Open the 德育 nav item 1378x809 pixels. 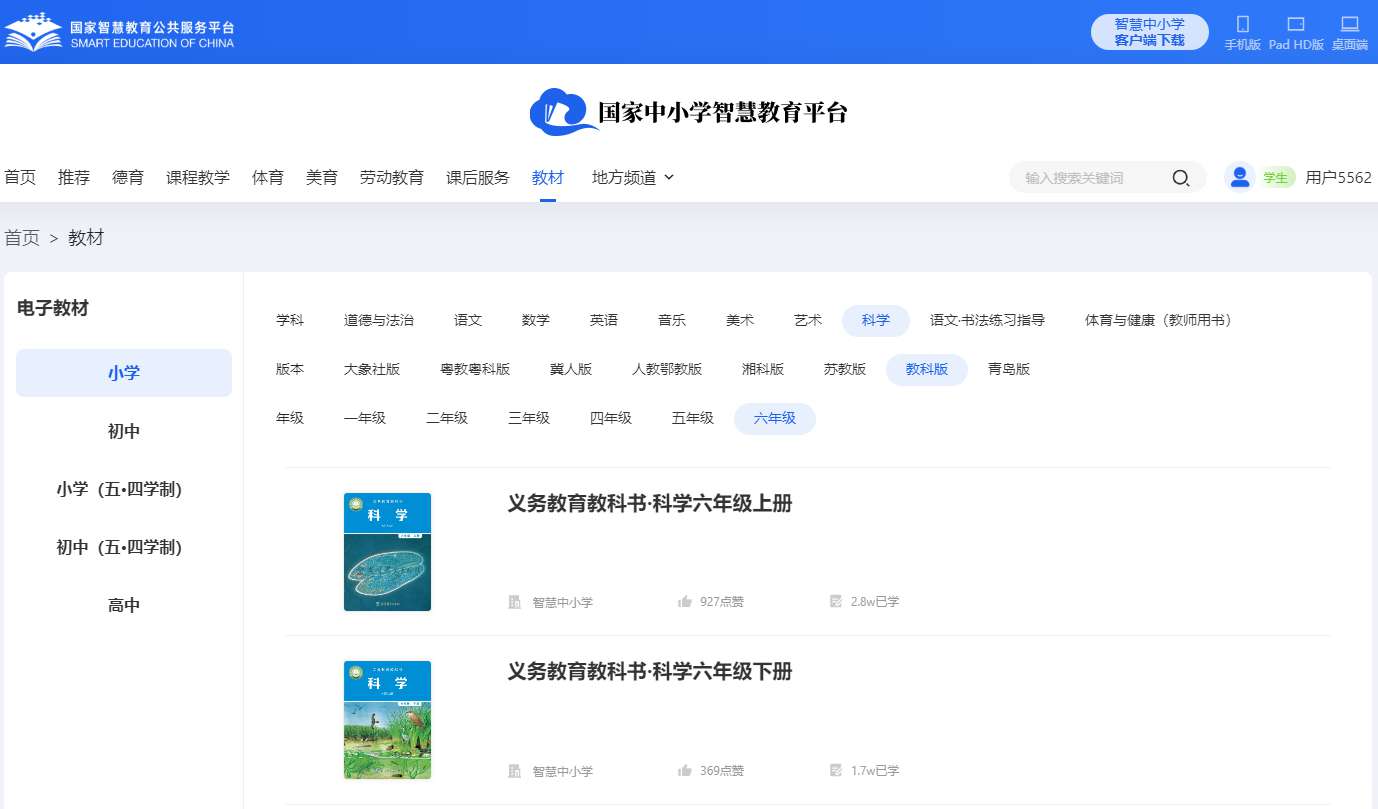[128, 177]
